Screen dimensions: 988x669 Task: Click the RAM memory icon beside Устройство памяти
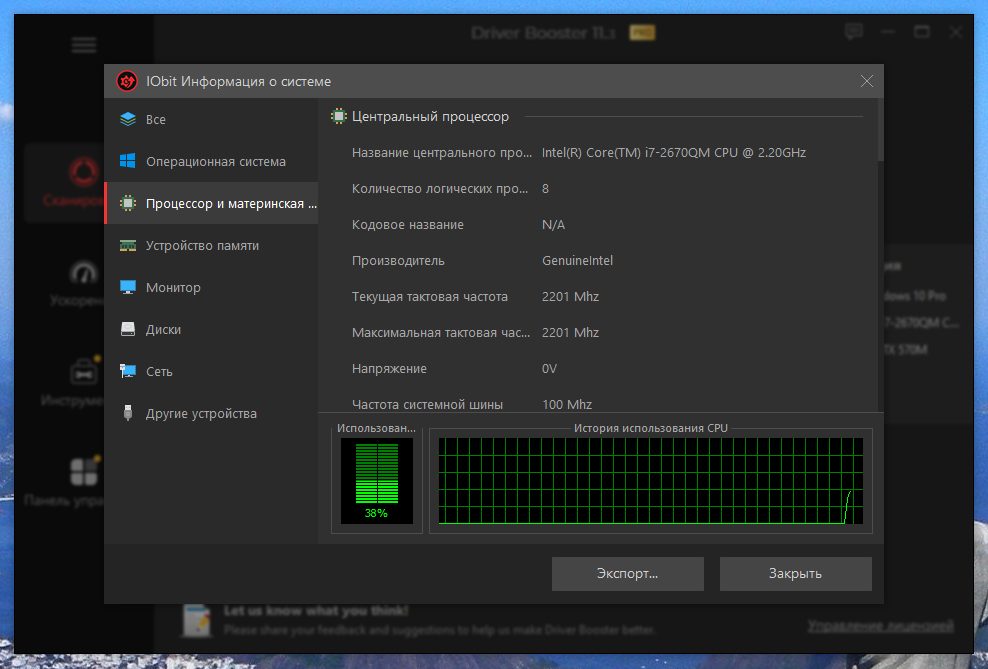tap(128, 246)
